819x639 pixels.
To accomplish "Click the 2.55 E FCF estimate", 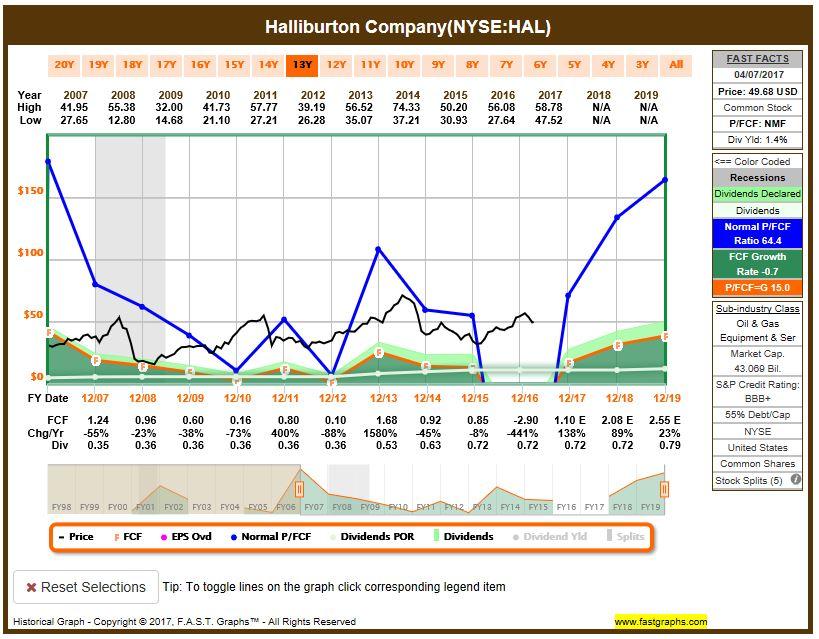I will coord(665,420).
